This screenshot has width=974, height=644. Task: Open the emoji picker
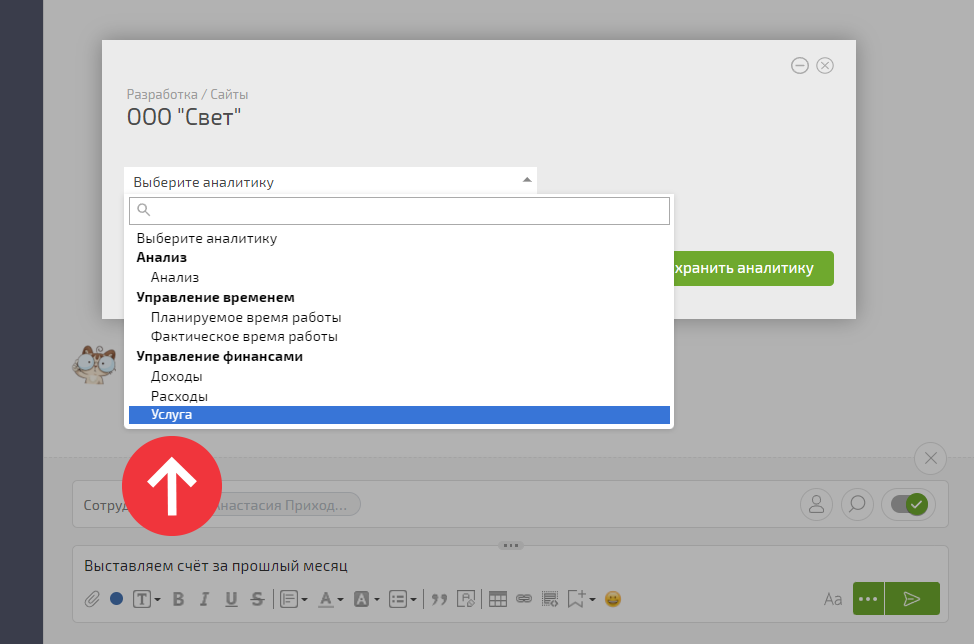[x=612, y=599]
